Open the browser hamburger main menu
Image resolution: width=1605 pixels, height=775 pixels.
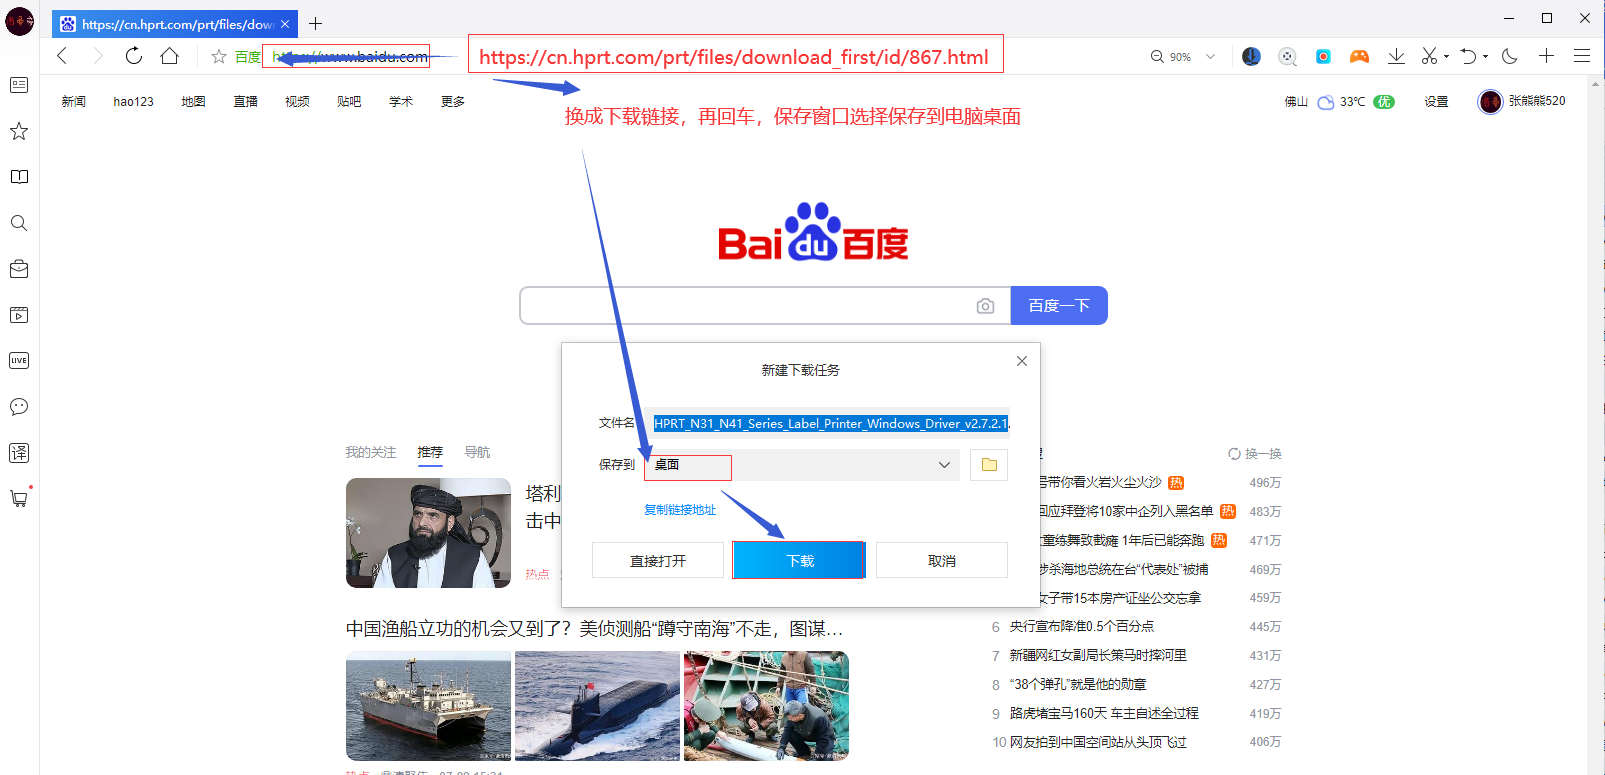1582,56
